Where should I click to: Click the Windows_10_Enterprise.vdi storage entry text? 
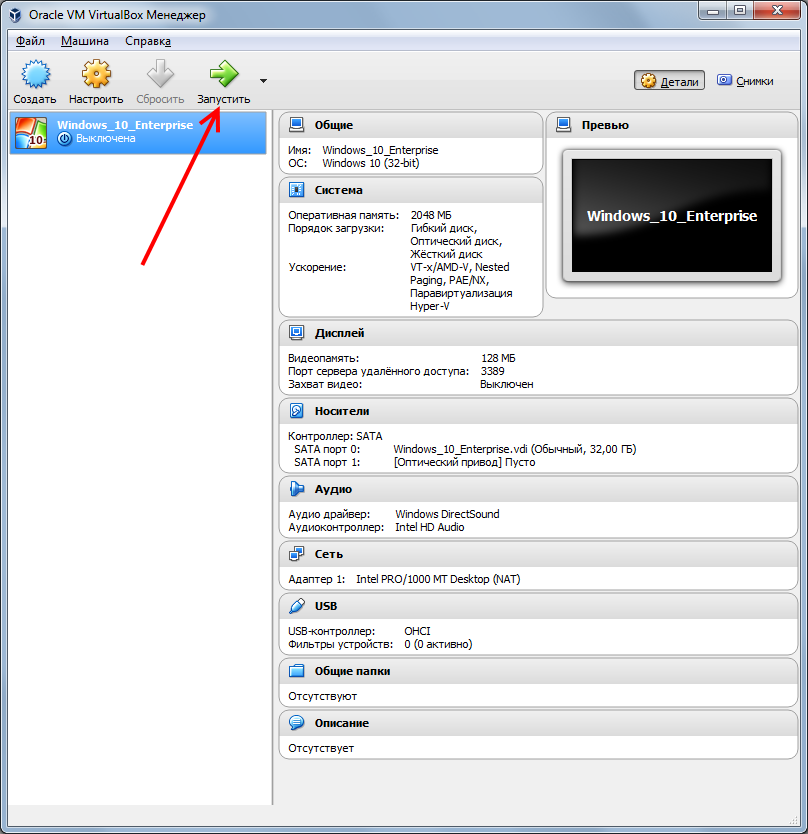coord(514,449)
